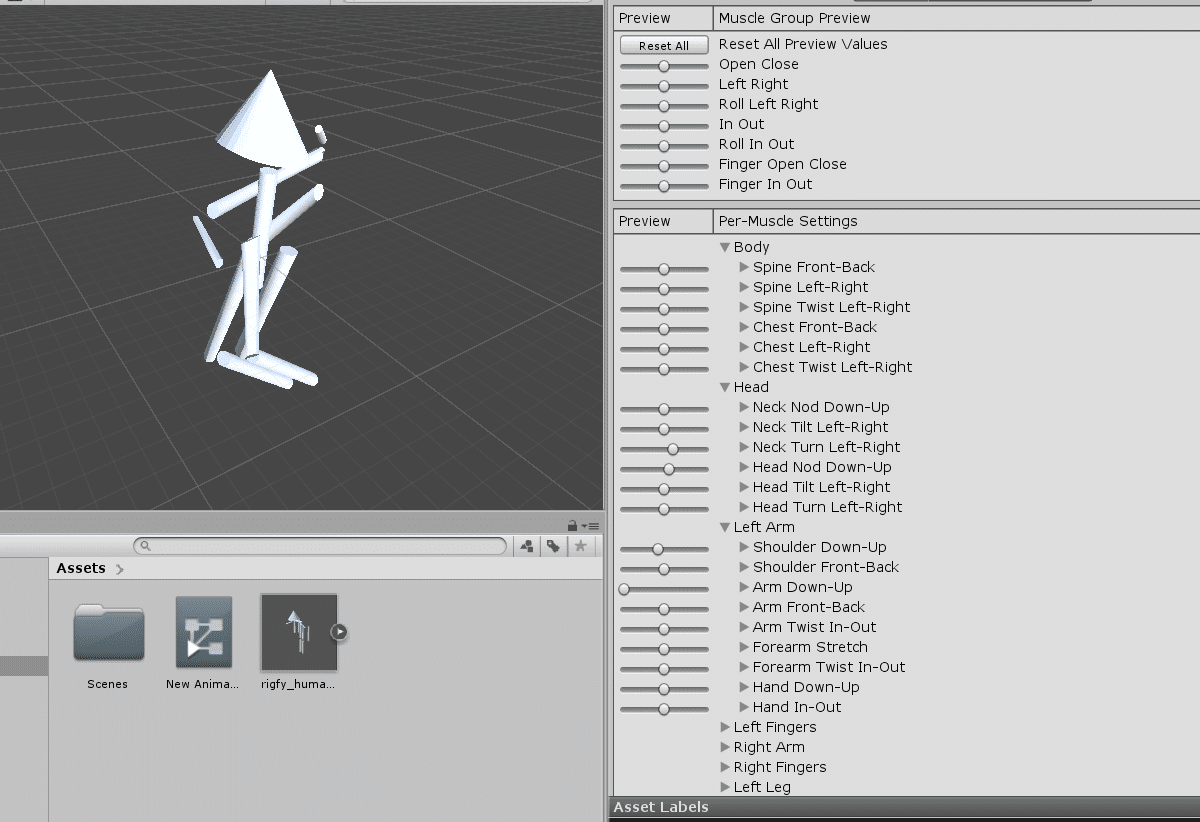The width and height of the screenshot is (1200, 822).
Task: Adjust the Chest Twist Left-Right preview slider
Action: click(x=664, y=369)
